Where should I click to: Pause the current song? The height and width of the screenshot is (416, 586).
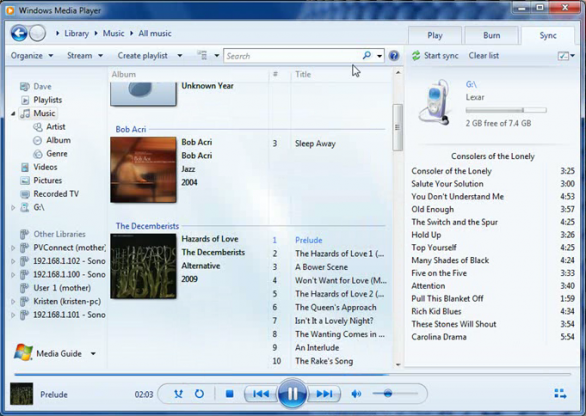click(292, 393)
